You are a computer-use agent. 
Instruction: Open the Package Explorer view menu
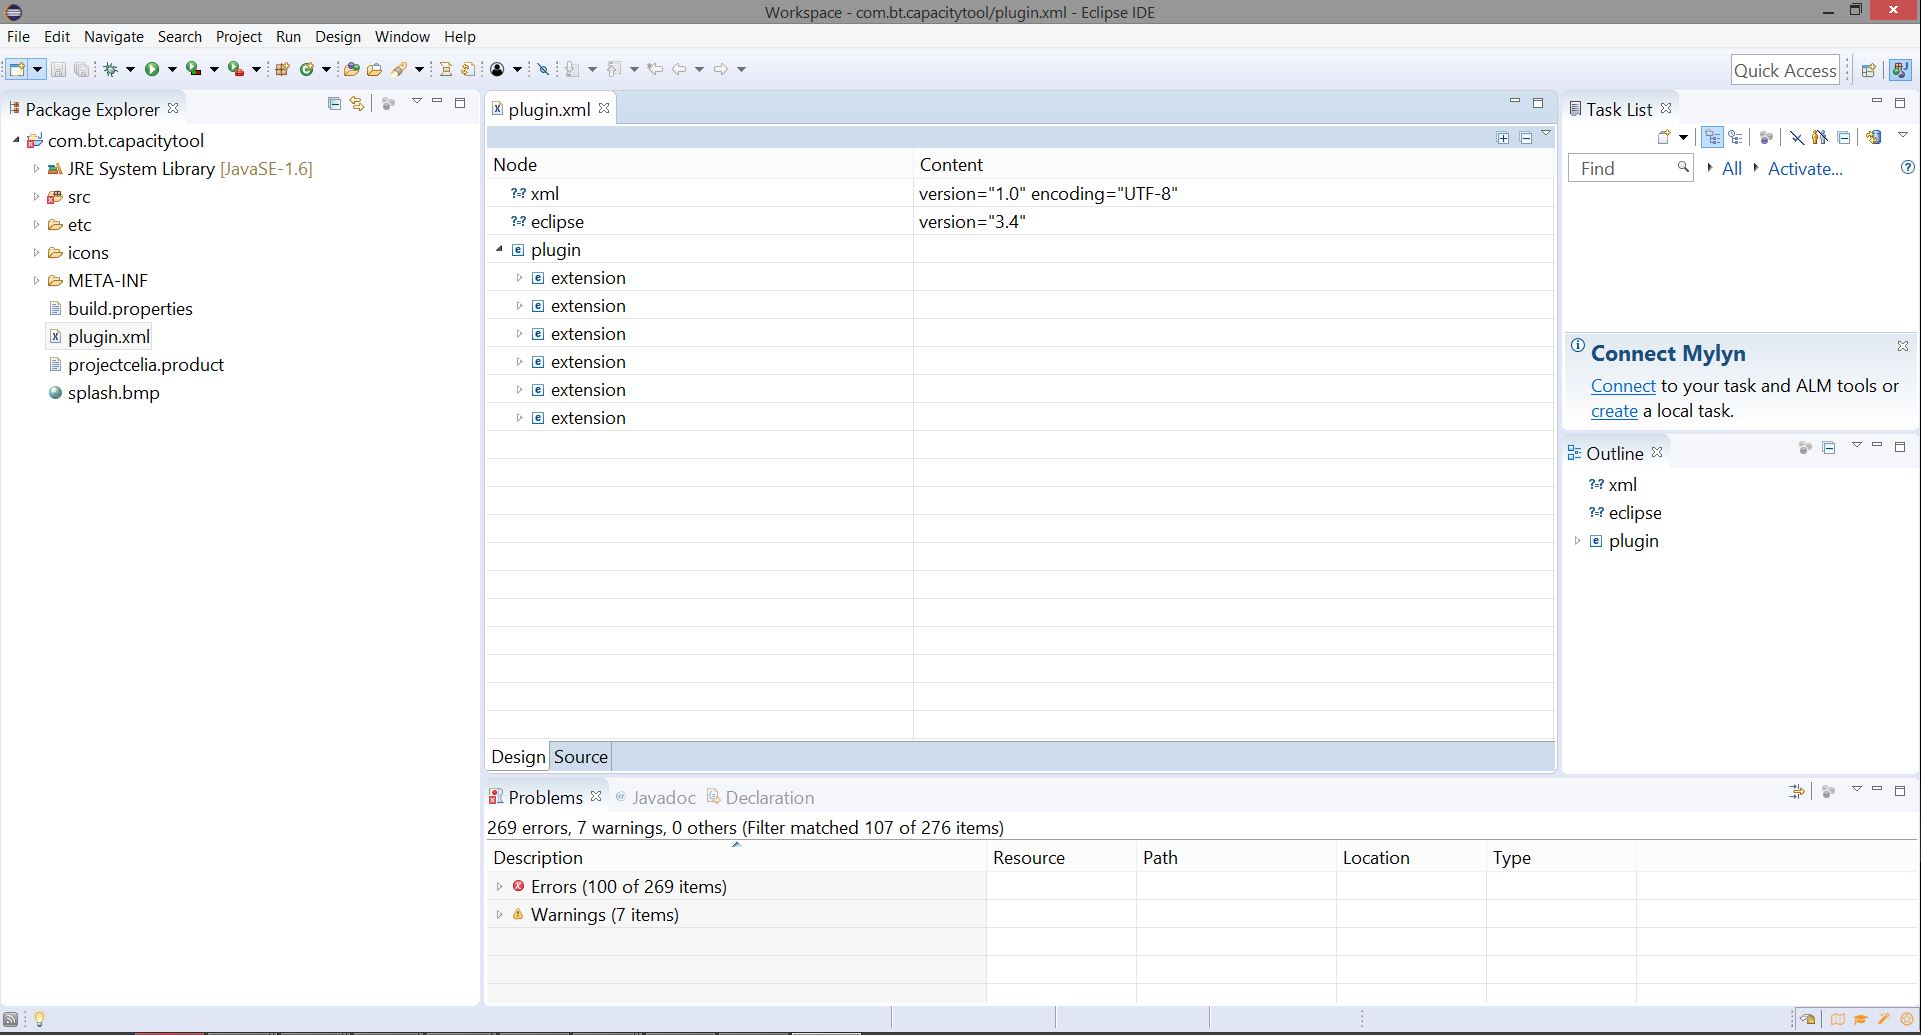coord(416,102)
